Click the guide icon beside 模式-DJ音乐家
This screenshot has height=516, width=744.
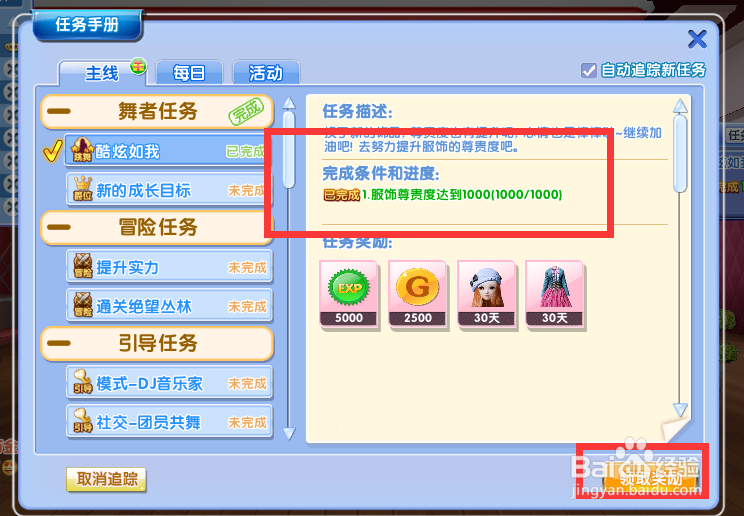(83, 382)
